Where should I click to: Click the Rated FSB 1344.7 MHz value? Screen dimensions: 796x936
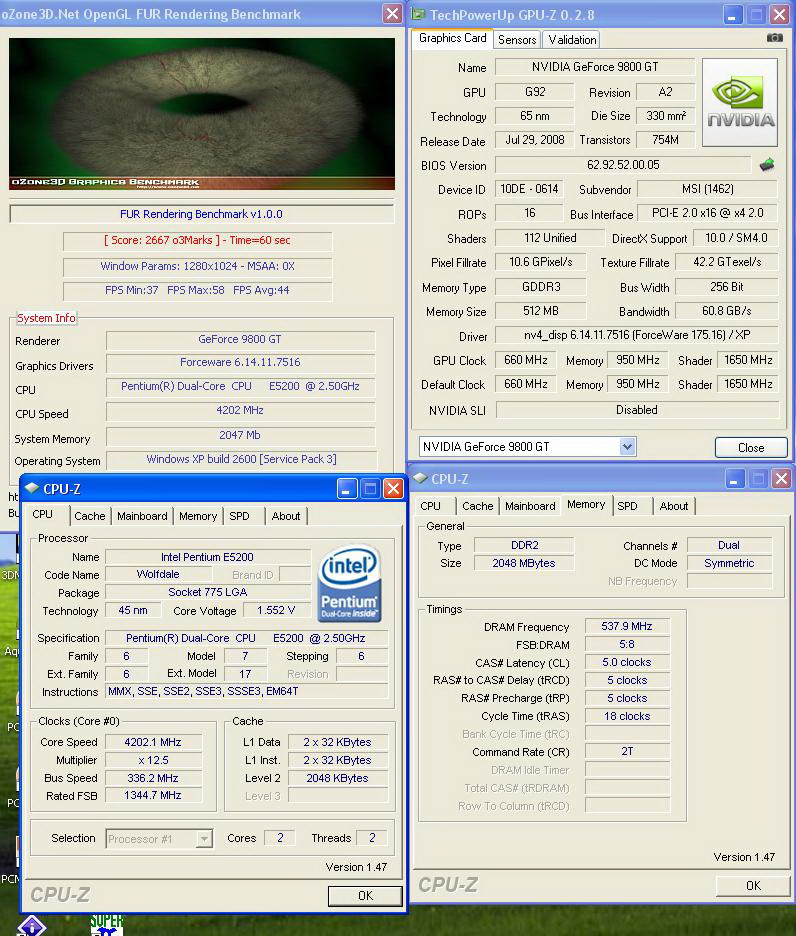(153, 795)
